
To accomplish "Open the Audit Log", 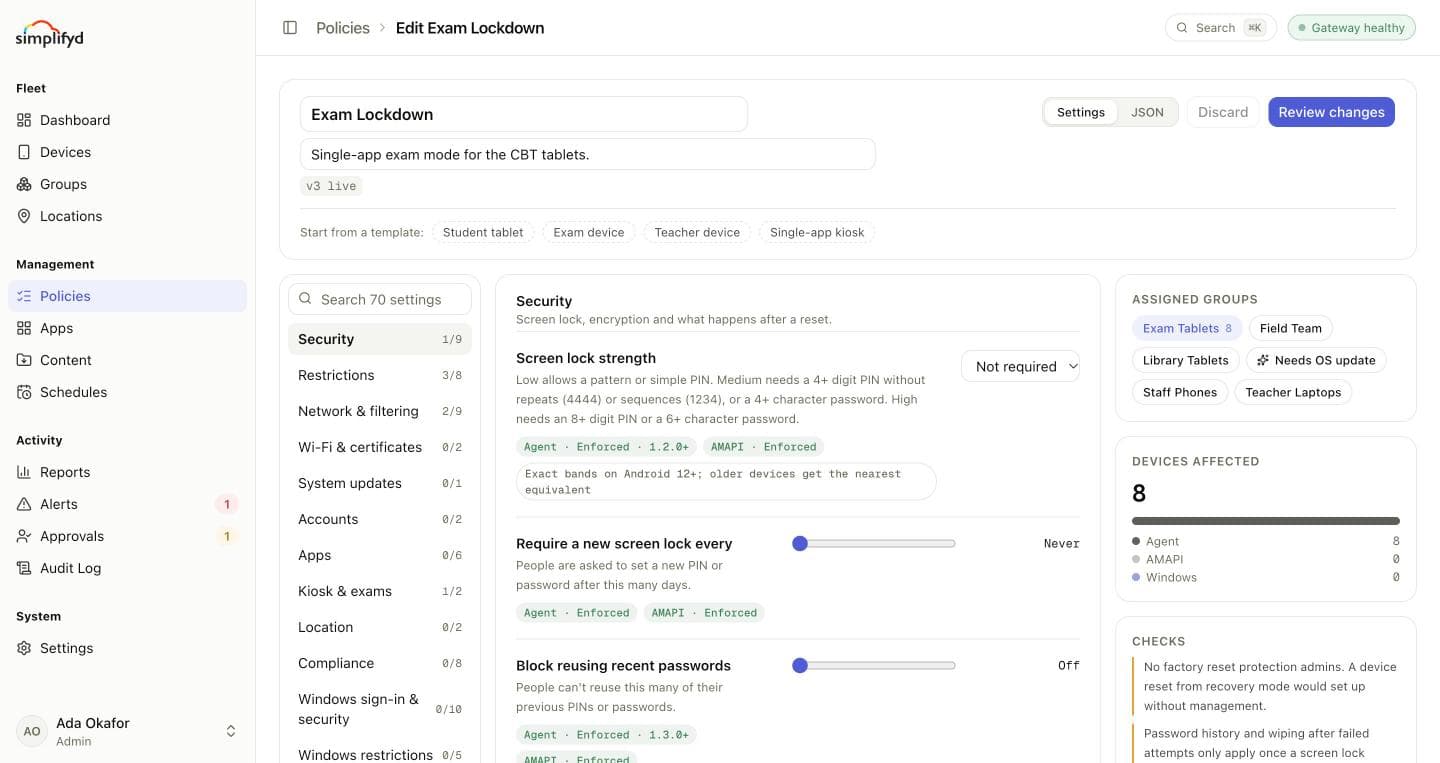I will pos(127,568).
